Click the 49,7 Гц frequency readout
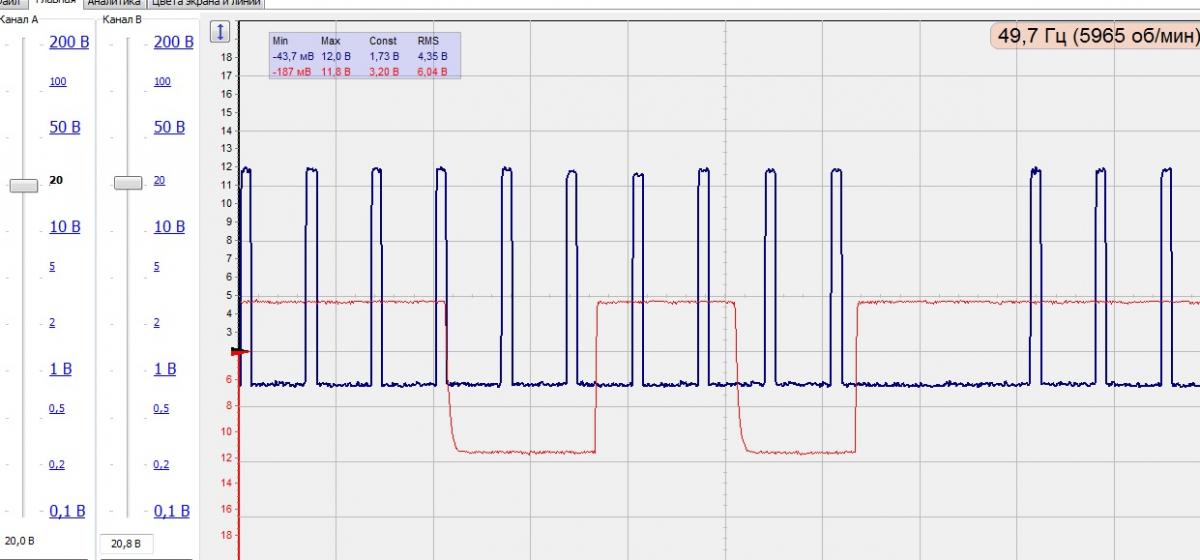Viewport: 1200px width, 560px height. click(x=1095, y=37)
